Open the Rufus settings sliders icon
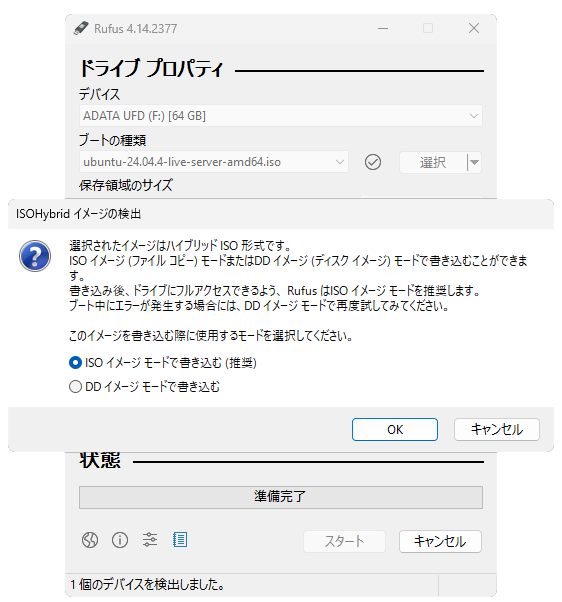 point(150,540)
